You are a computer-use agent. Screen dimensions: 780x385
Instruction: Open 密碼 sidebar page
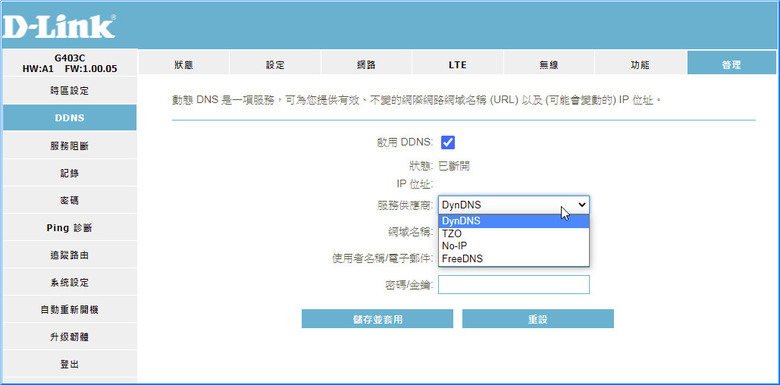pos(70,200)
